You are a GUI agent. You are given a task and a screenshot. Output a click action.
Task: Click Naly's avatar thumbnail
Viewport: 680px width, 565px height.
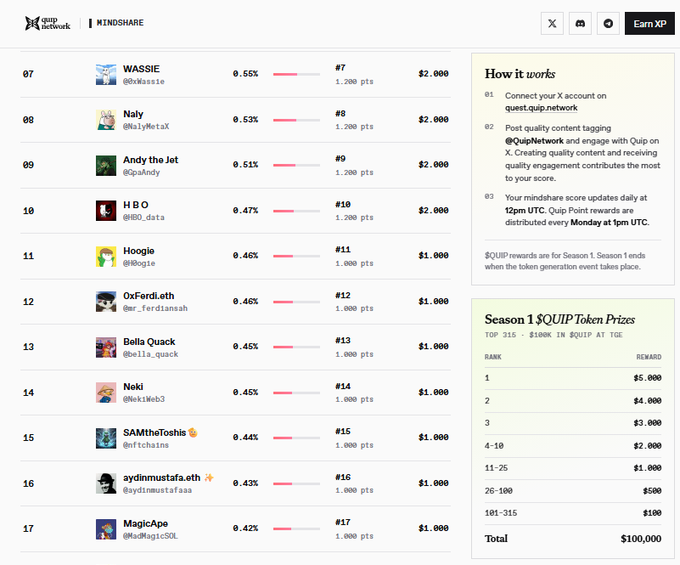click(106, 120)
